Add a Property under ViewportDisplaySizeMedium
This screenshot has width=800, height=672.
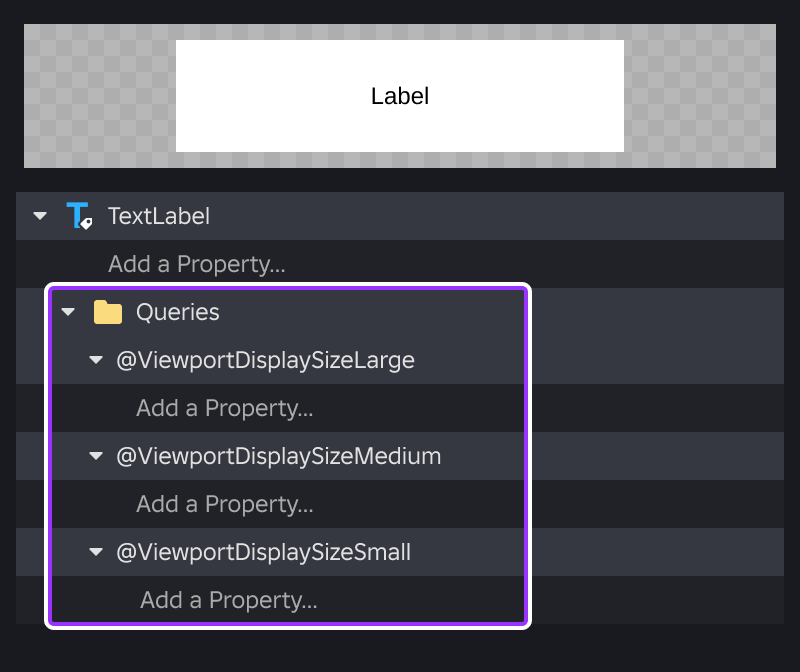click(x=224, y=504)
